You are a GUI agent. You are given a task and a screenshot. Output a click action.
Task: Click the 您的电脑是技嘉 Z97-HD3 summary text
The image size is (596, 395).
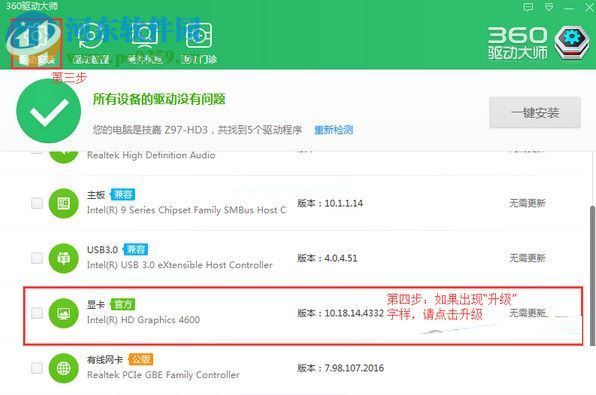click(x=198, y=130)
